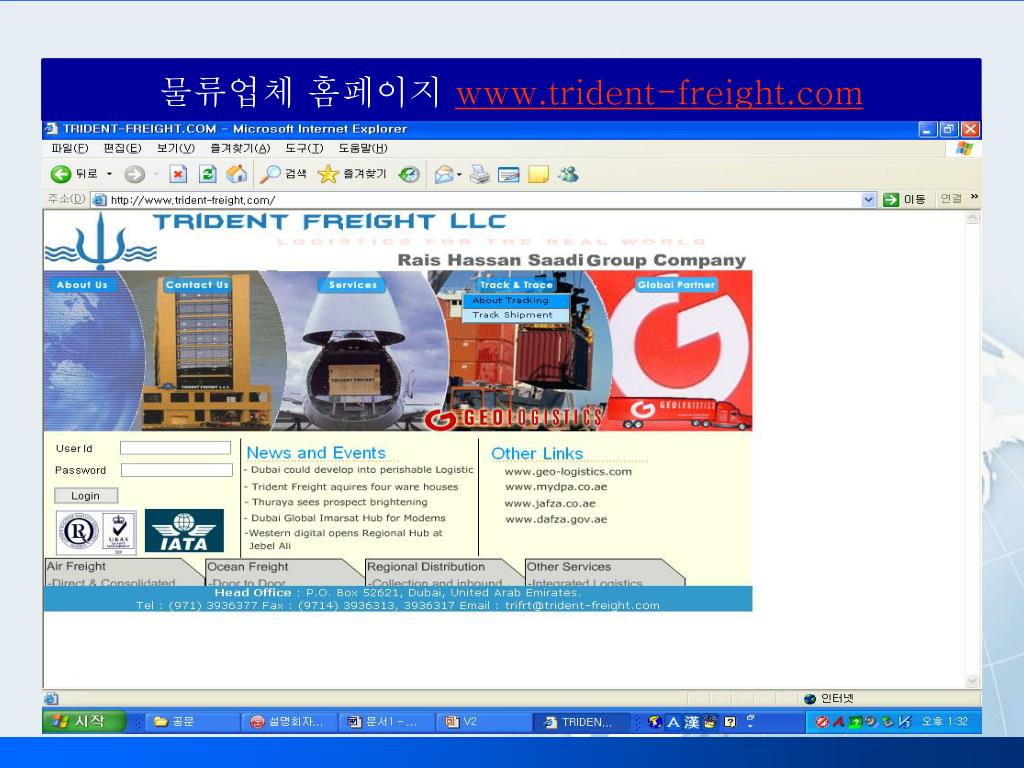1024x768 pixels.
Task: Open www.dafza.gov.ae link
Action: pos(556,520)
